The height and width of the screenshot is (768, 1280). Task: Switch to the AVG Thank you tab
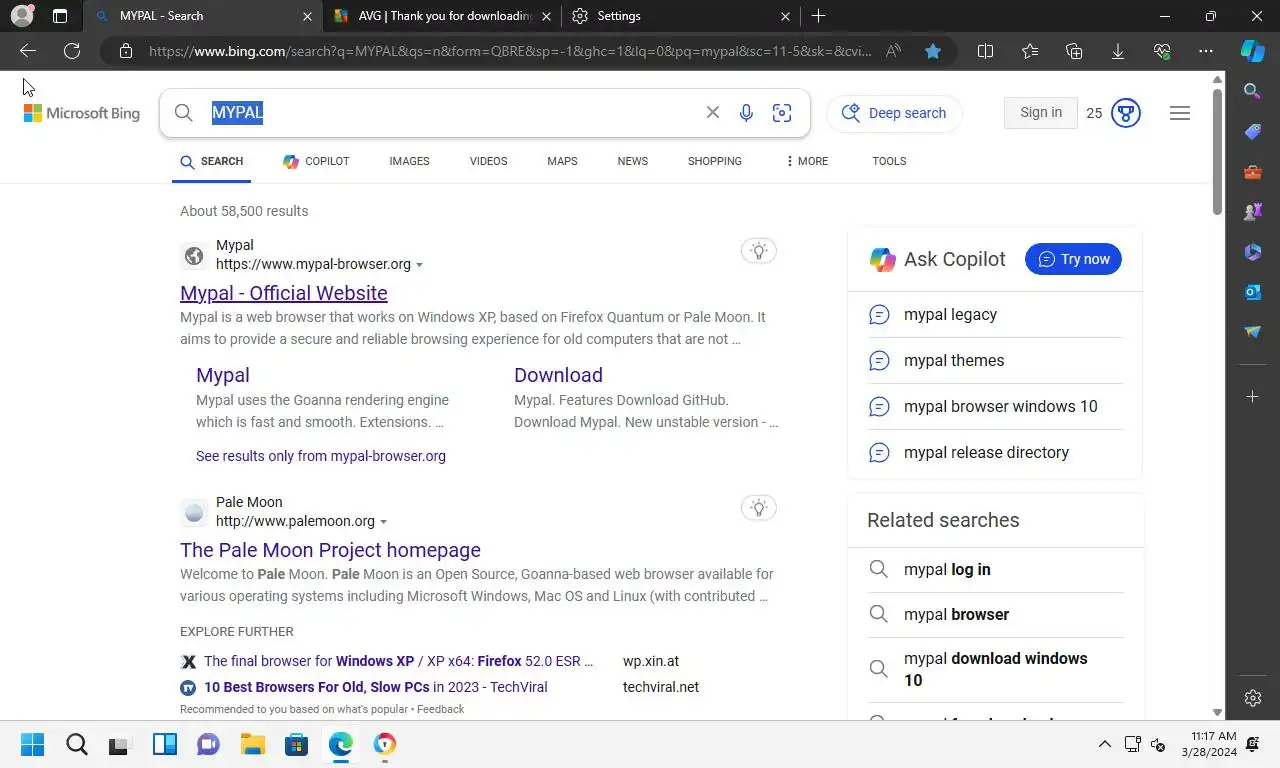pos(441,16)
